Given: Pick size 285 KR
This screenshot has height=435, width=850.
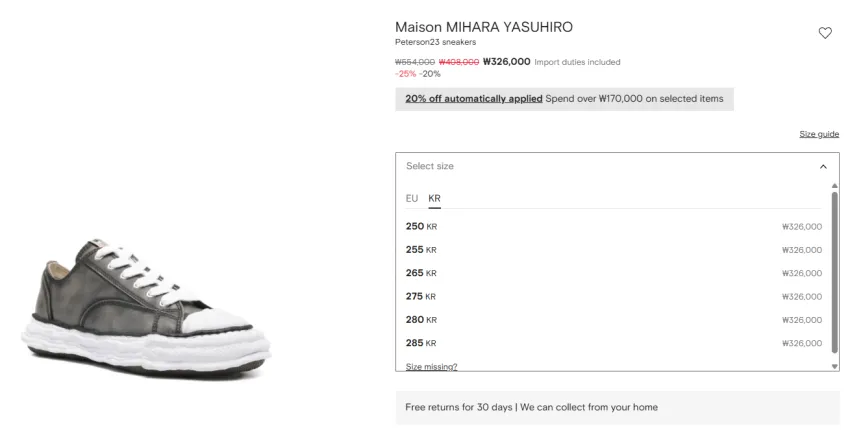Looking at the screenshot, I should 614,343.
